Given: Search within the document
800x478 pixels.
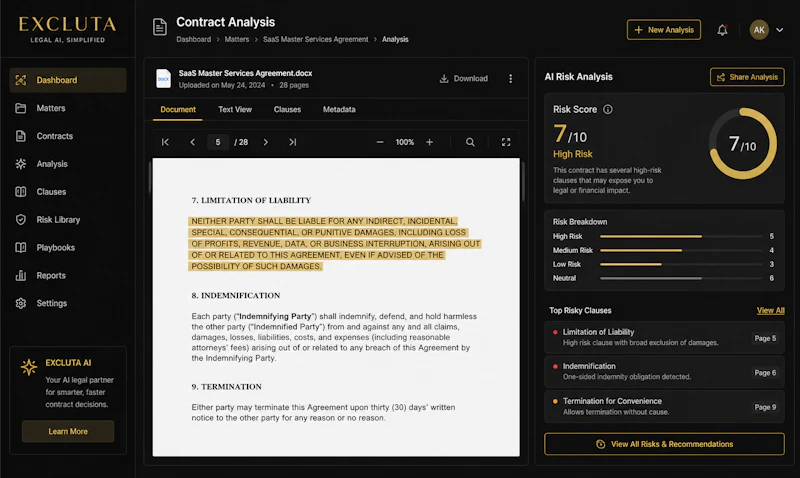Looking at the screenshot, I should 470,142.
